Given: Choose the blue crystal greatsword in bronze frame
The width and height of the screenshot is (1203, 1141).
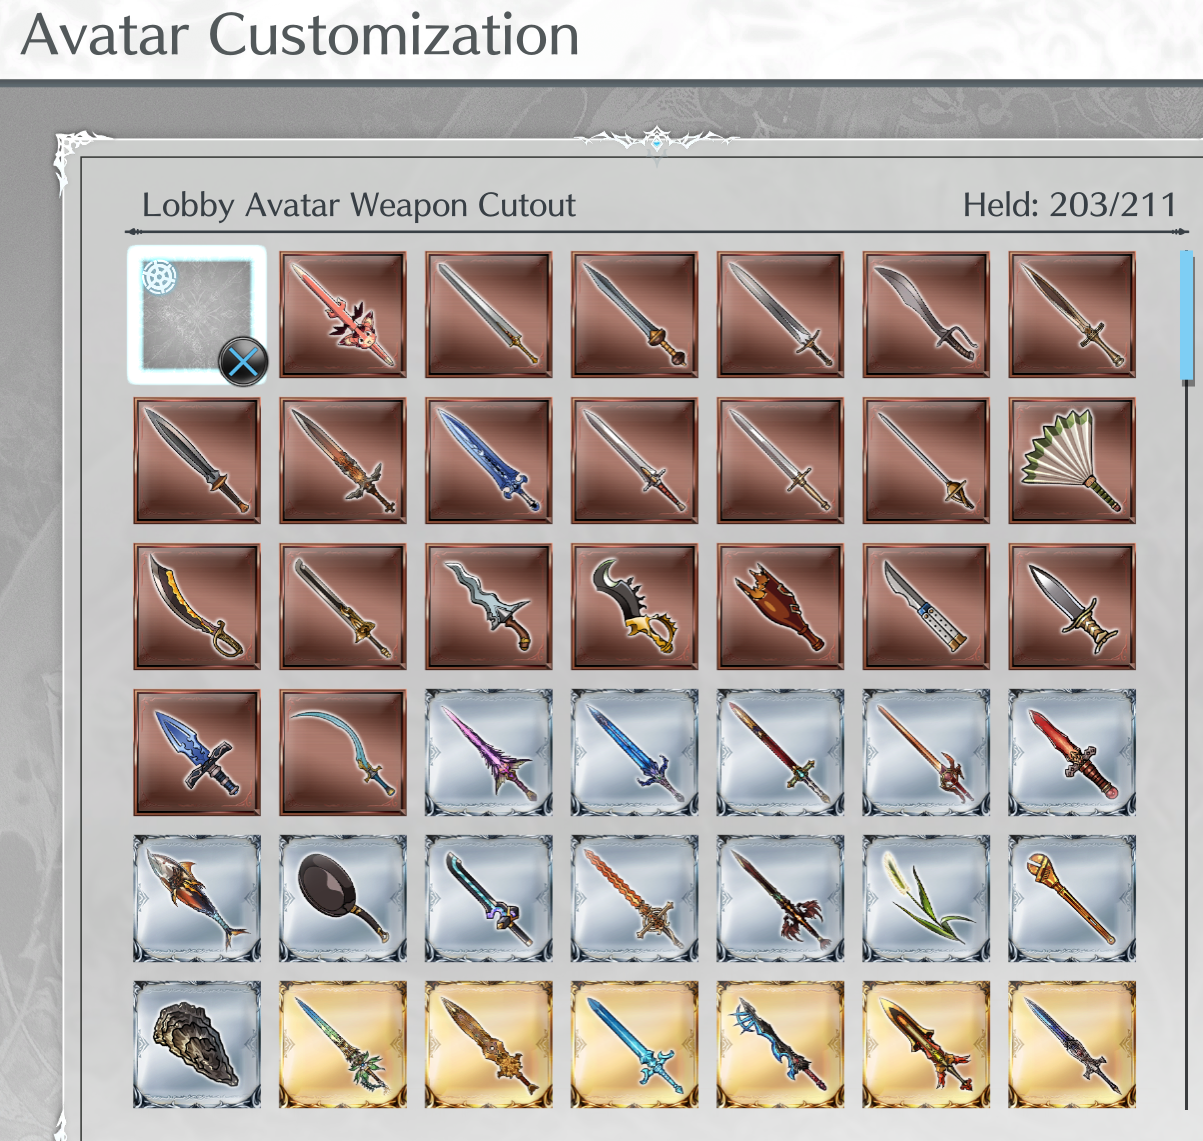Looking at the screenshot, I should click(489, 461).
